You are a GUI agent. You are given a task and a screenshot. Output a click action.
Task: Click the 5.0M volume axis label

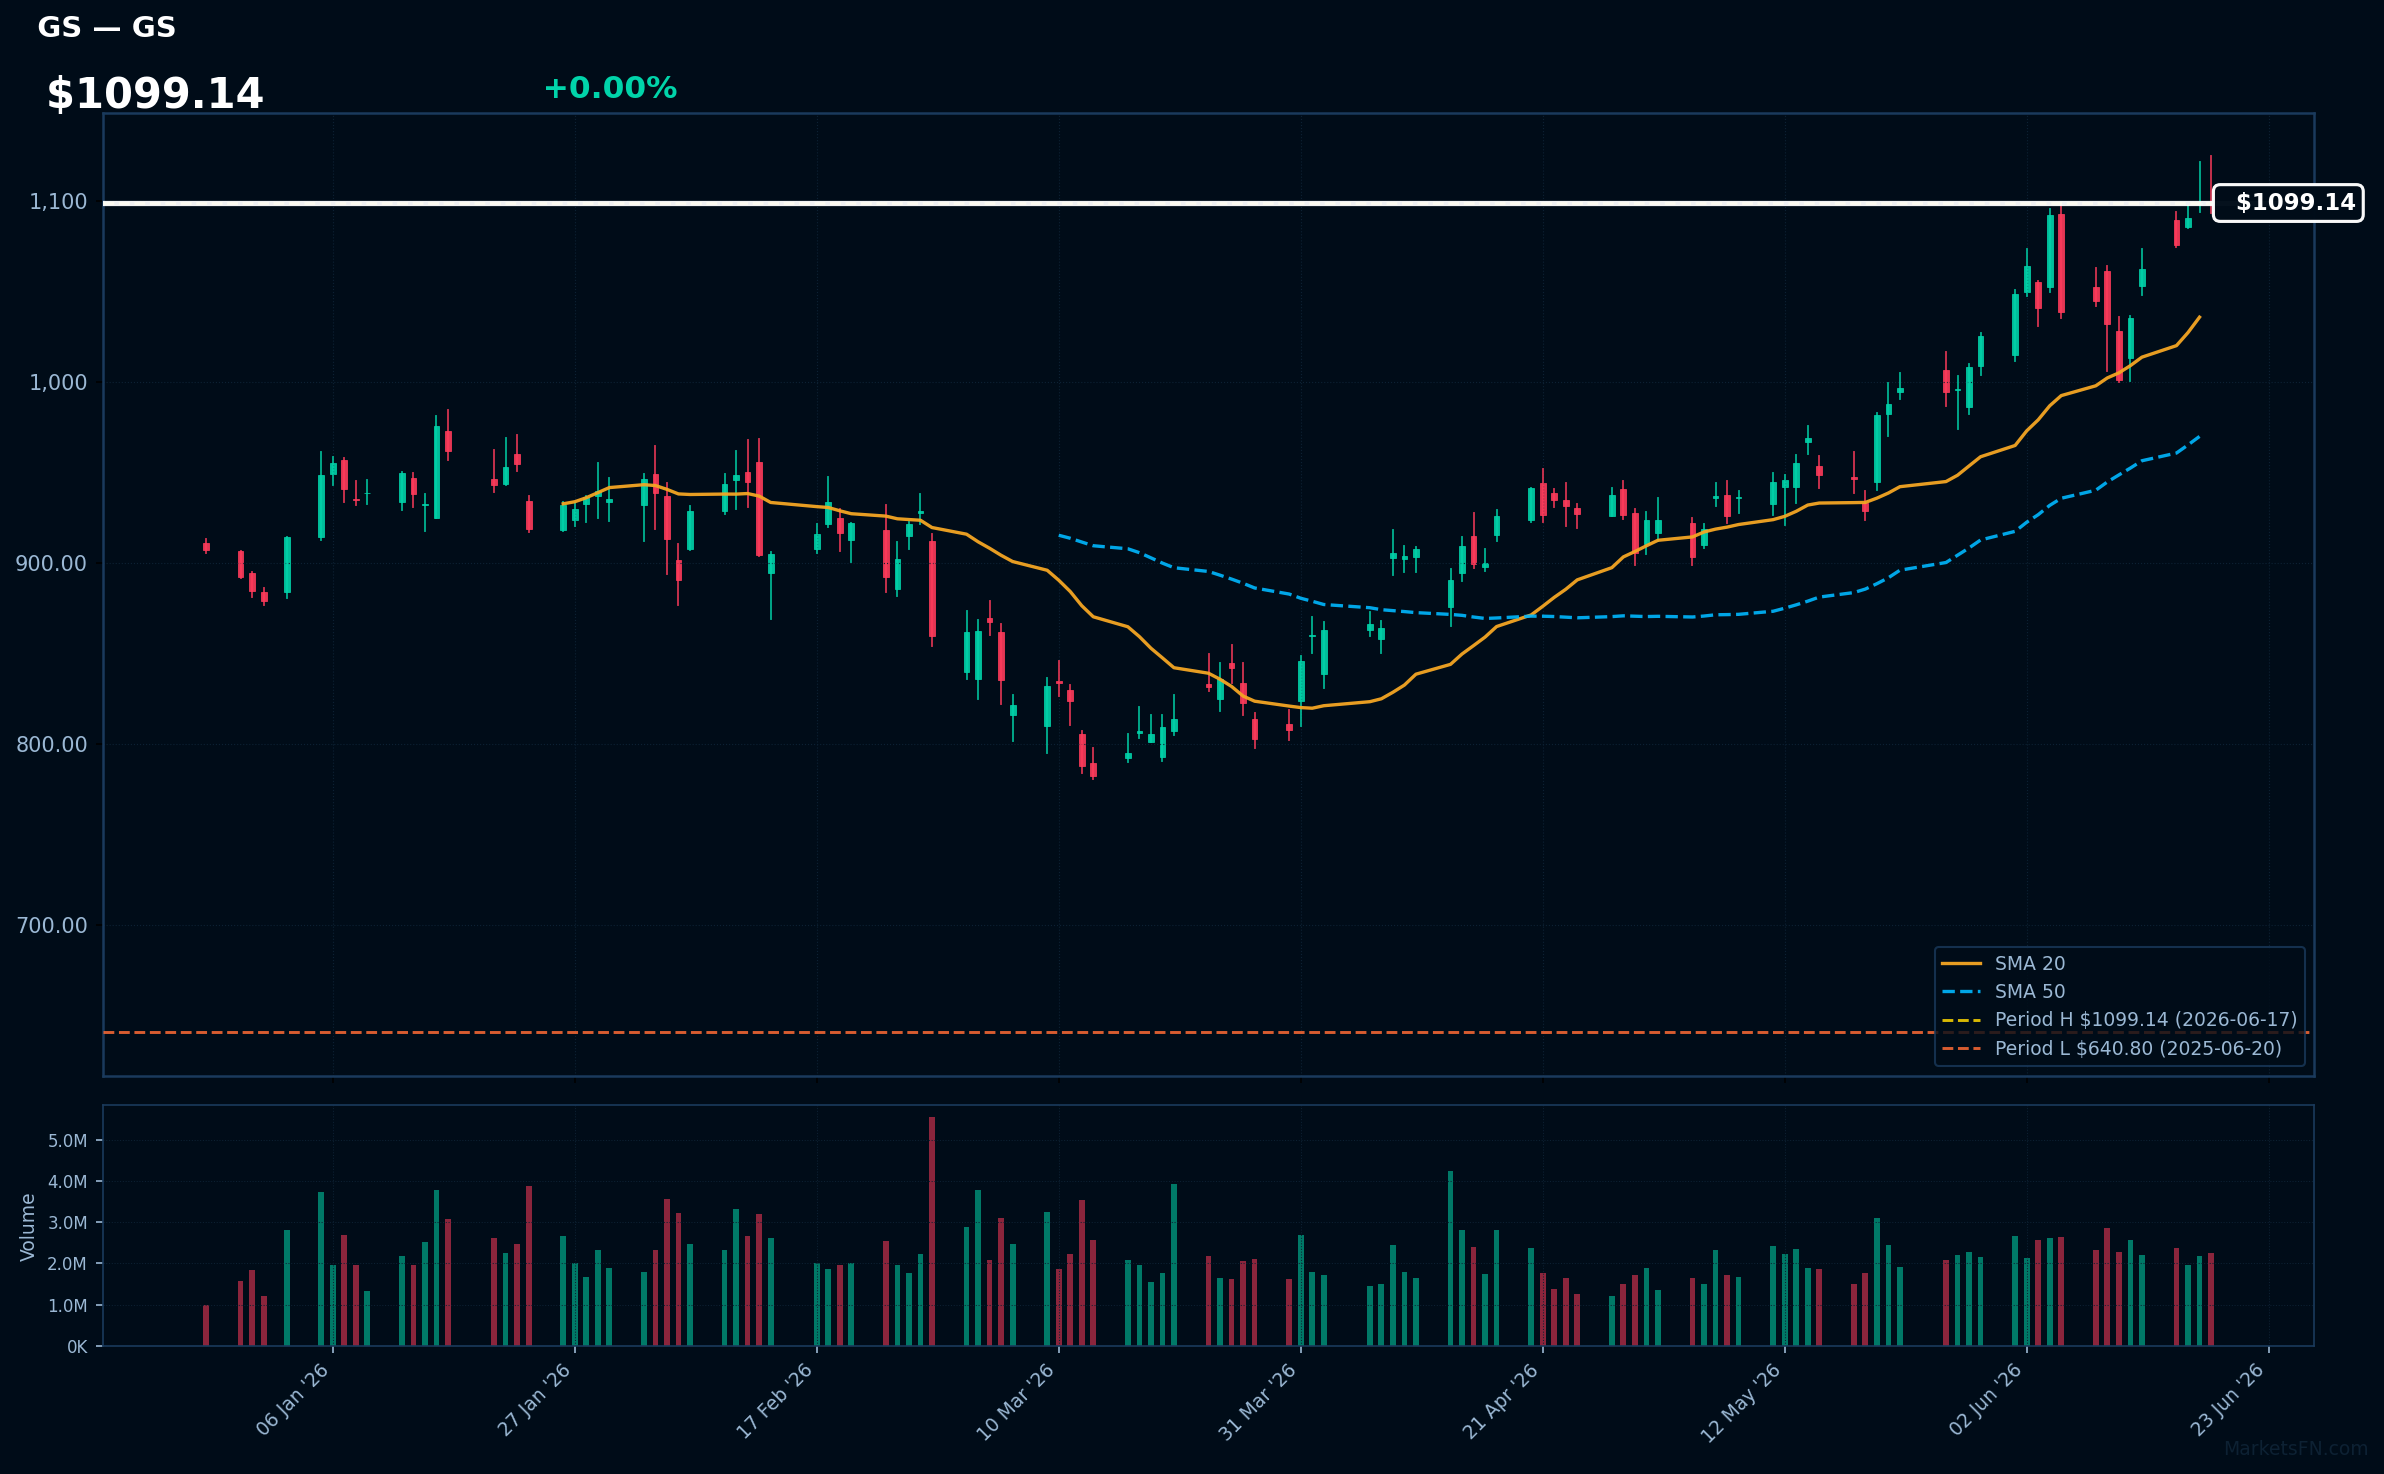point(68,1141)
